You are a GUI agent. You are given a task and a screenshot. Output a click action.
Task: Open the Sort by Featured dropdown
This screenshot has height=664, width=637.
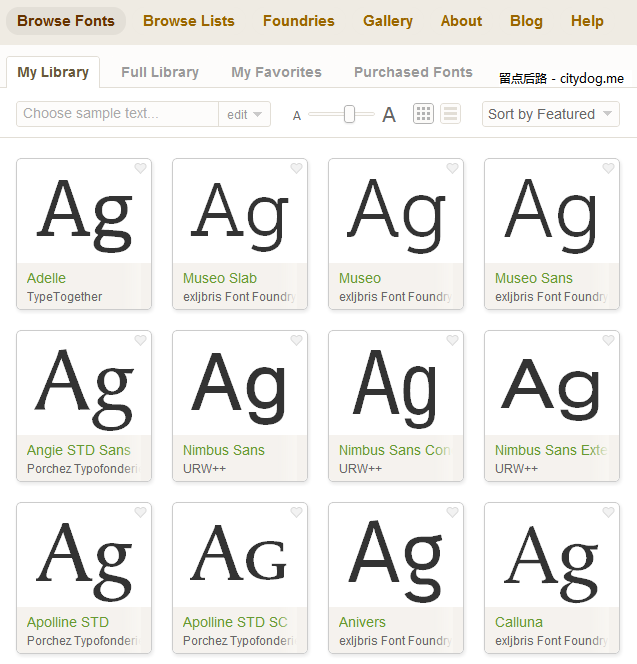(551, 114)
